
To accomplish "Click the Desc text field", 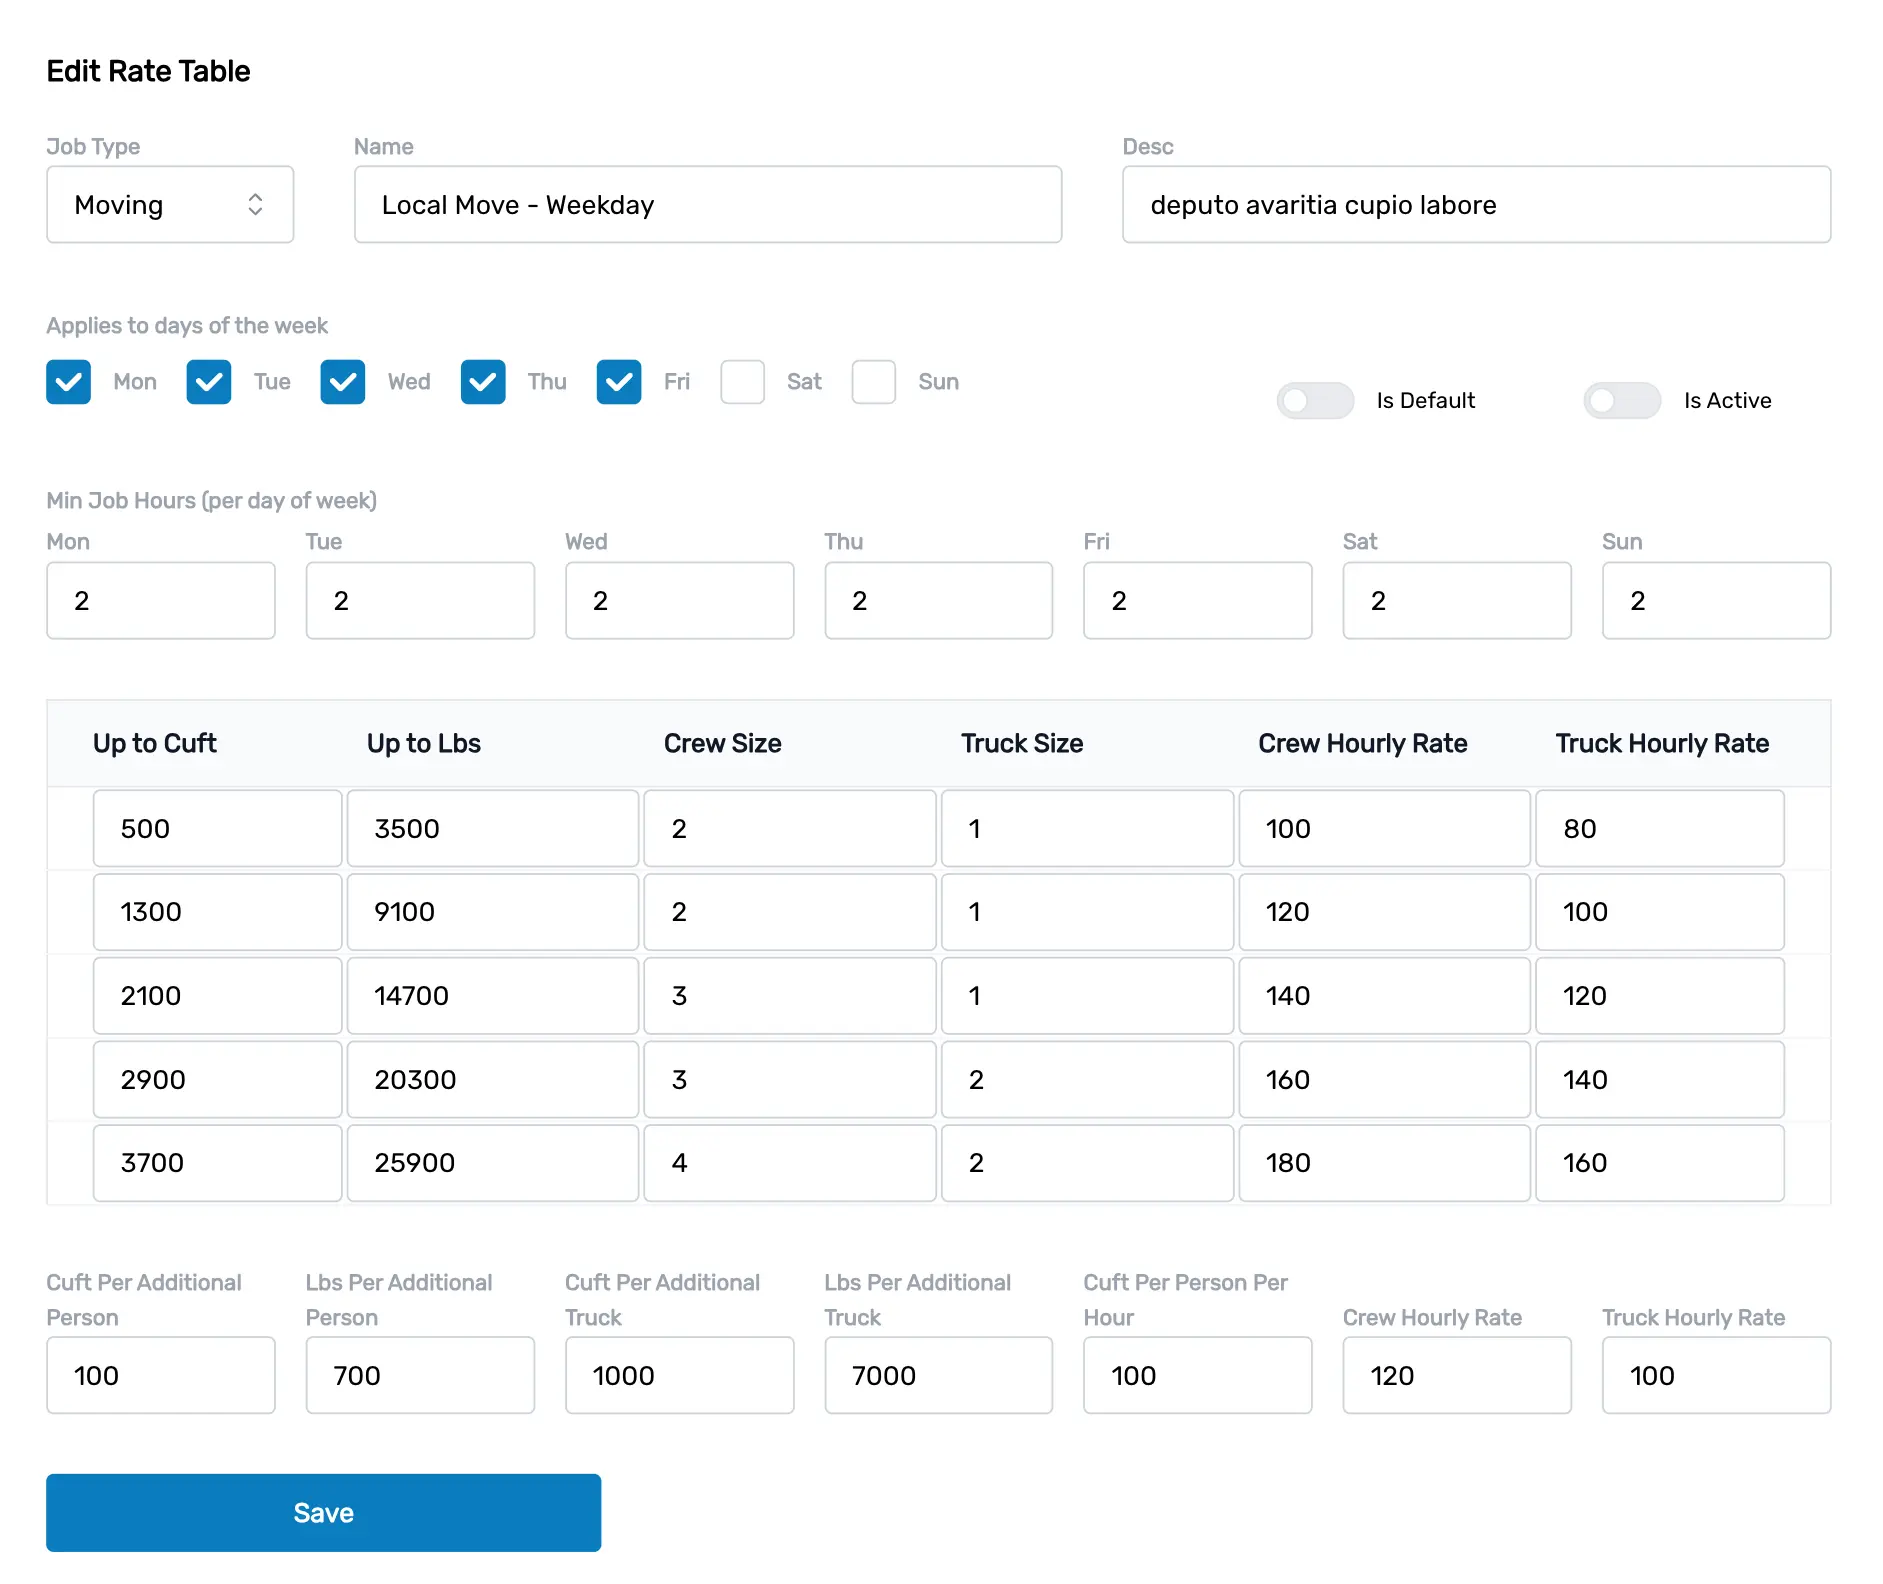I will click(x=1475, y=205).
